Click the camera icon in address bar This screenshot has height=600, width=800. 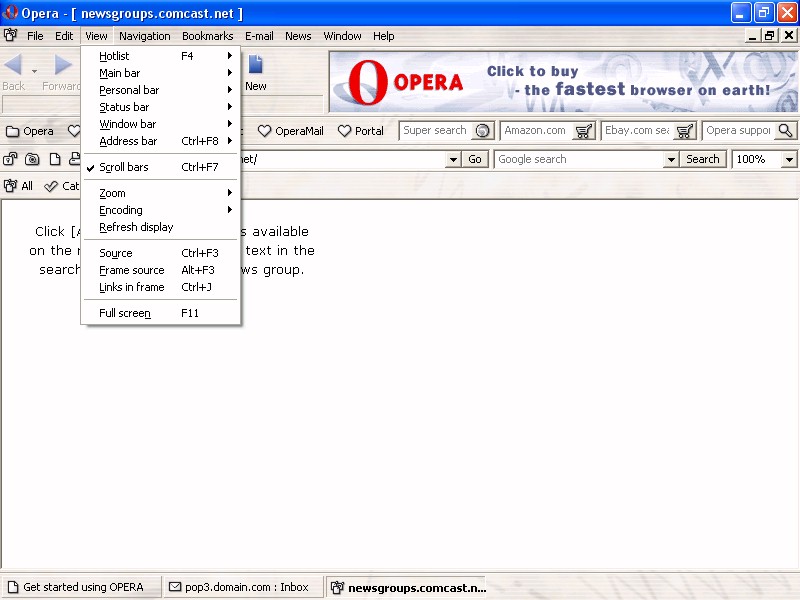[32, 159]
